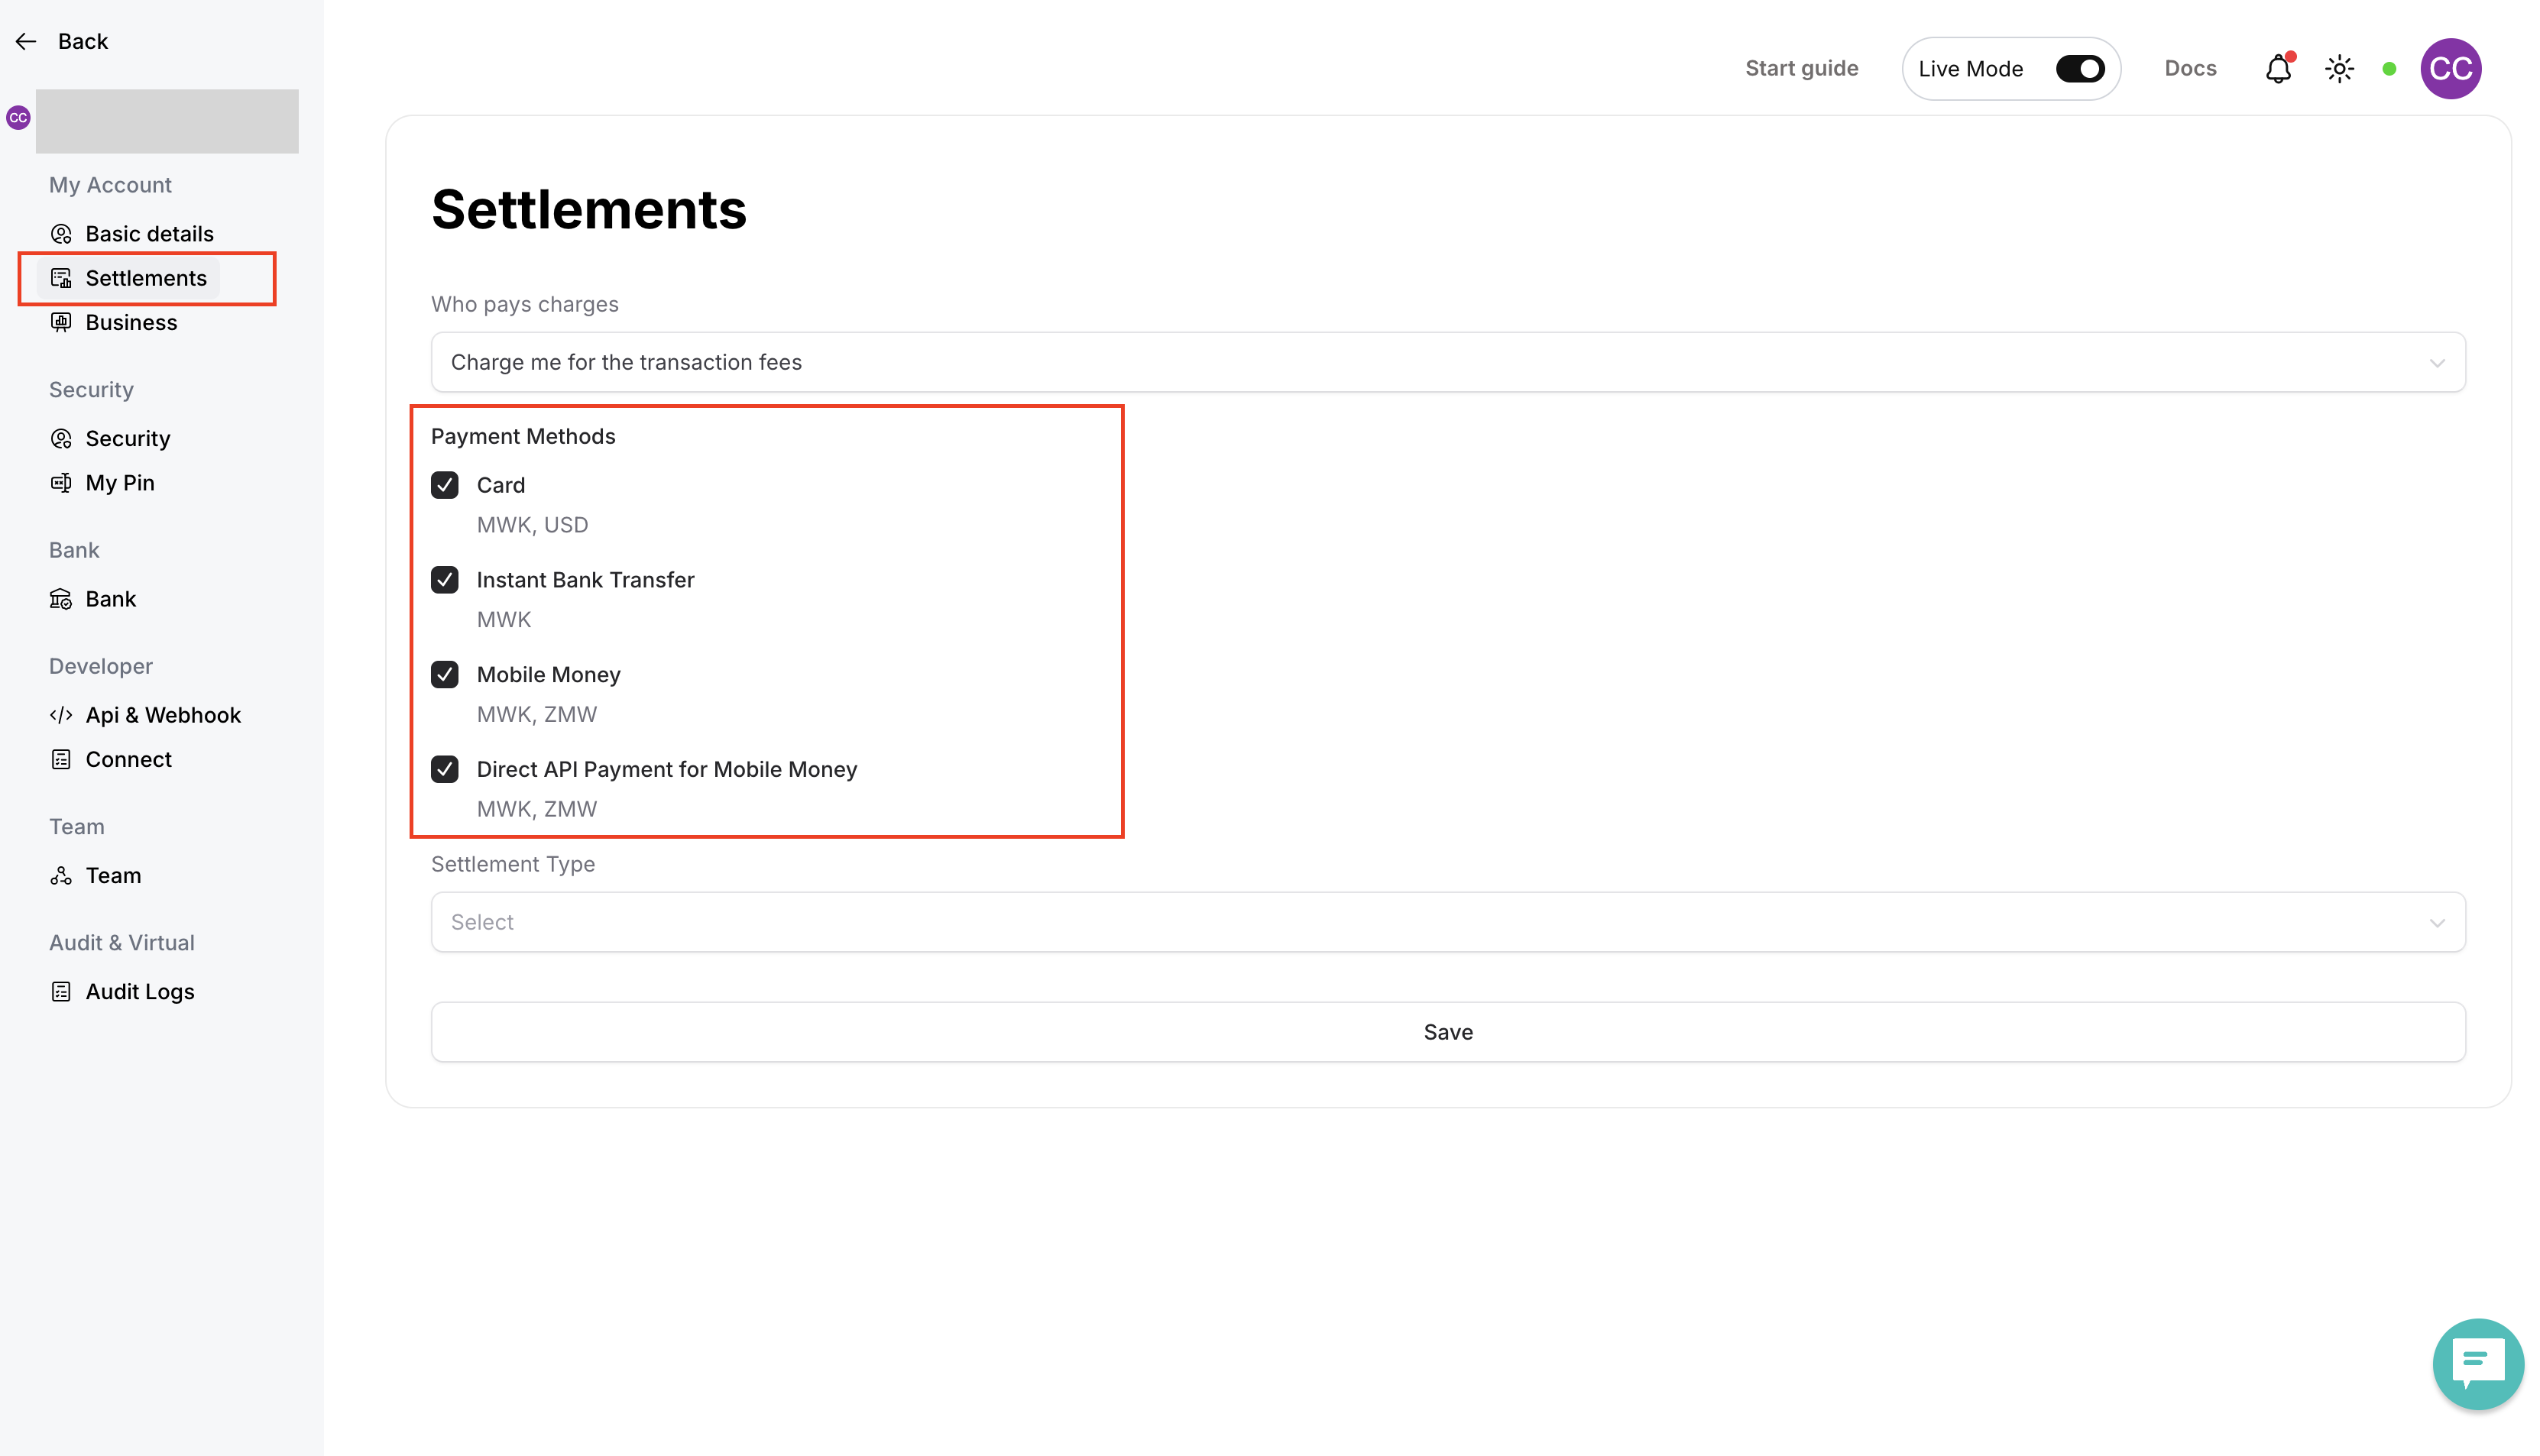Uncheck the Card payment method
The width and height of the screenshot is (2540, 1456).
click(445, 485)
